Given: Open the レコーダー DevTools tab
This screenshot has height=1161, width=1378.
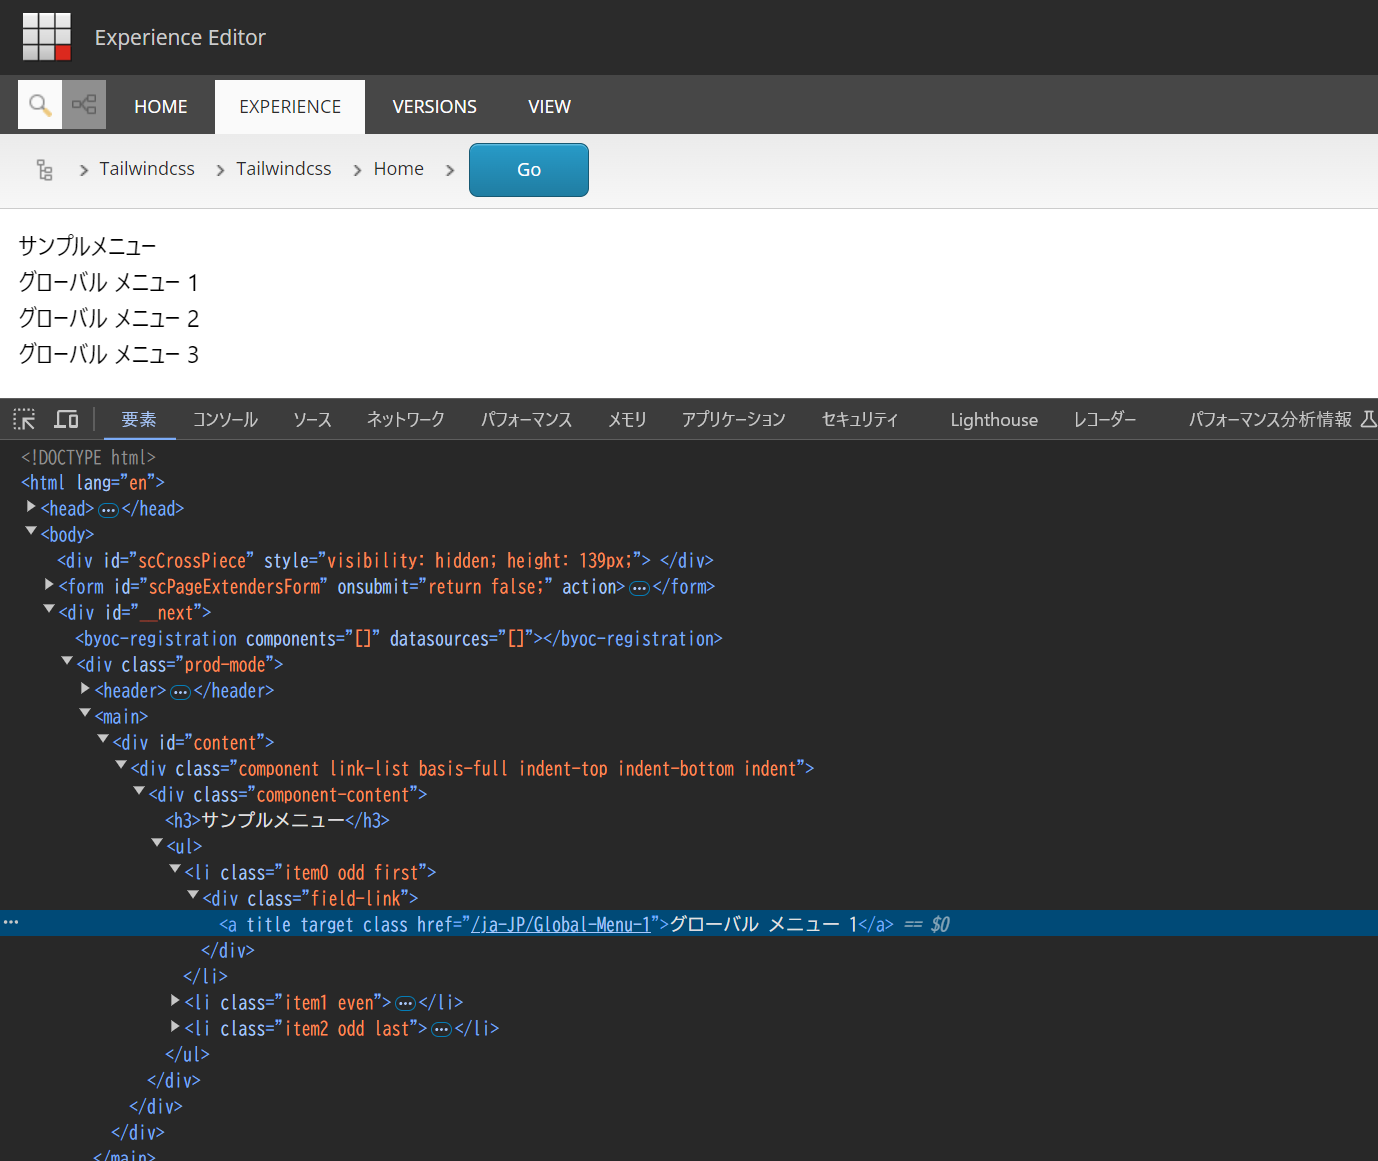Looking at the screenshot, I should 1105,419.
